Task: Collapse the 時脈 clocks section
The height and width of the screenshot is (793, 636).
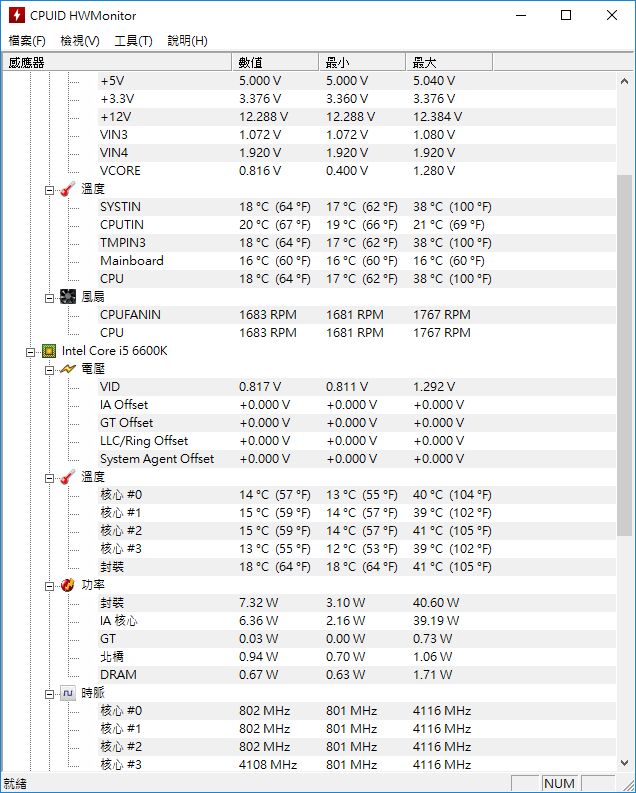Action: point(50,693)
